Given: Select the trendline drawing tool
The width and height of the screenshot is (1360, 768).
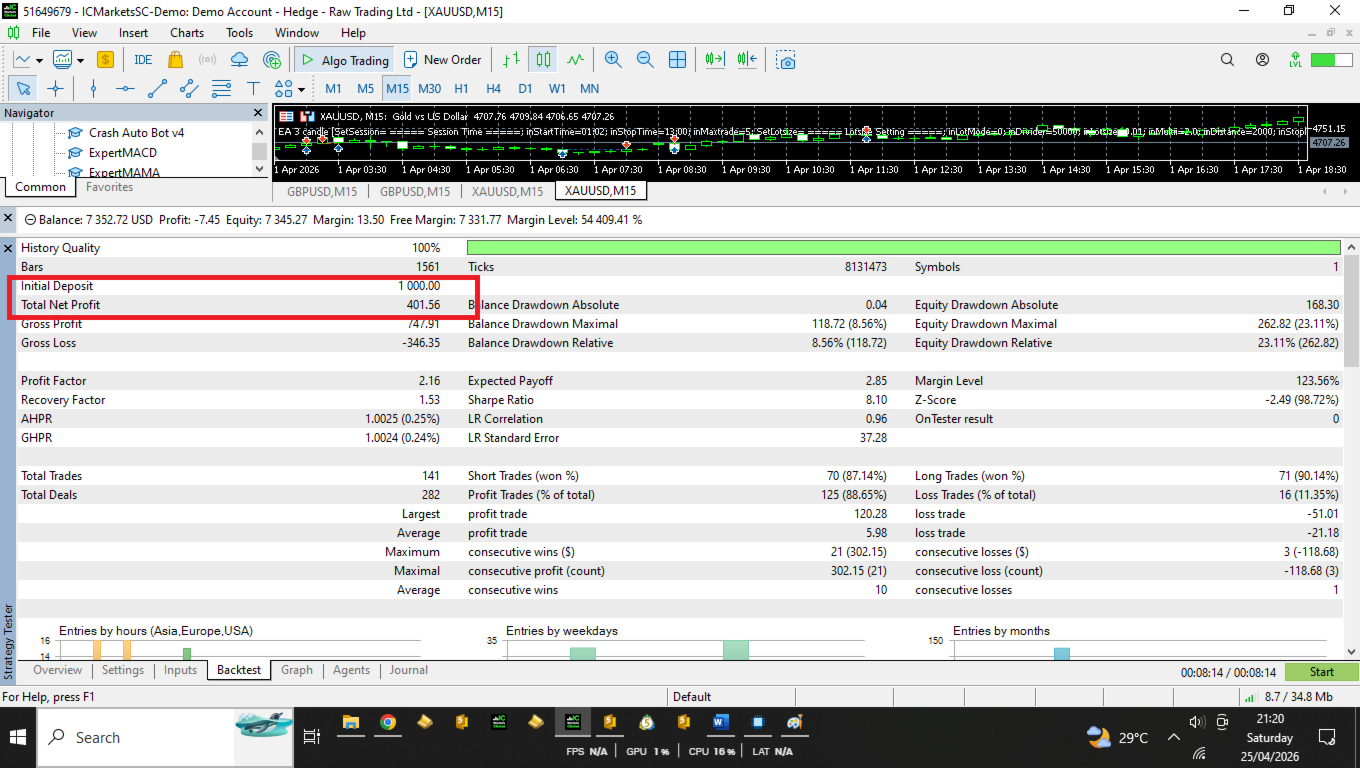Looking at the screenshot, I should 157,88.
